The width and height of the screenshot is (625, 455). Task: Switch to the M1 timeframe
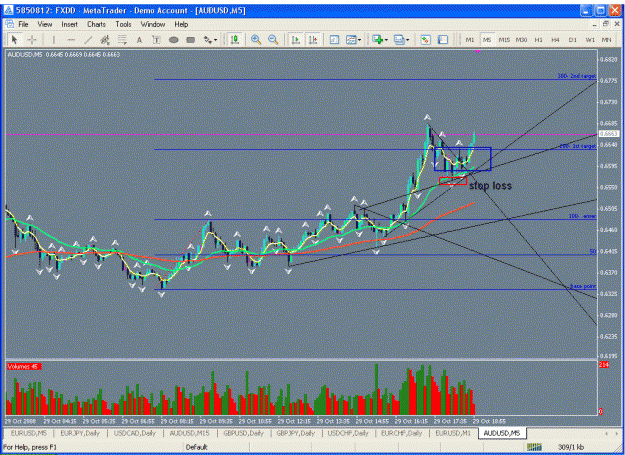pos(470,40)
